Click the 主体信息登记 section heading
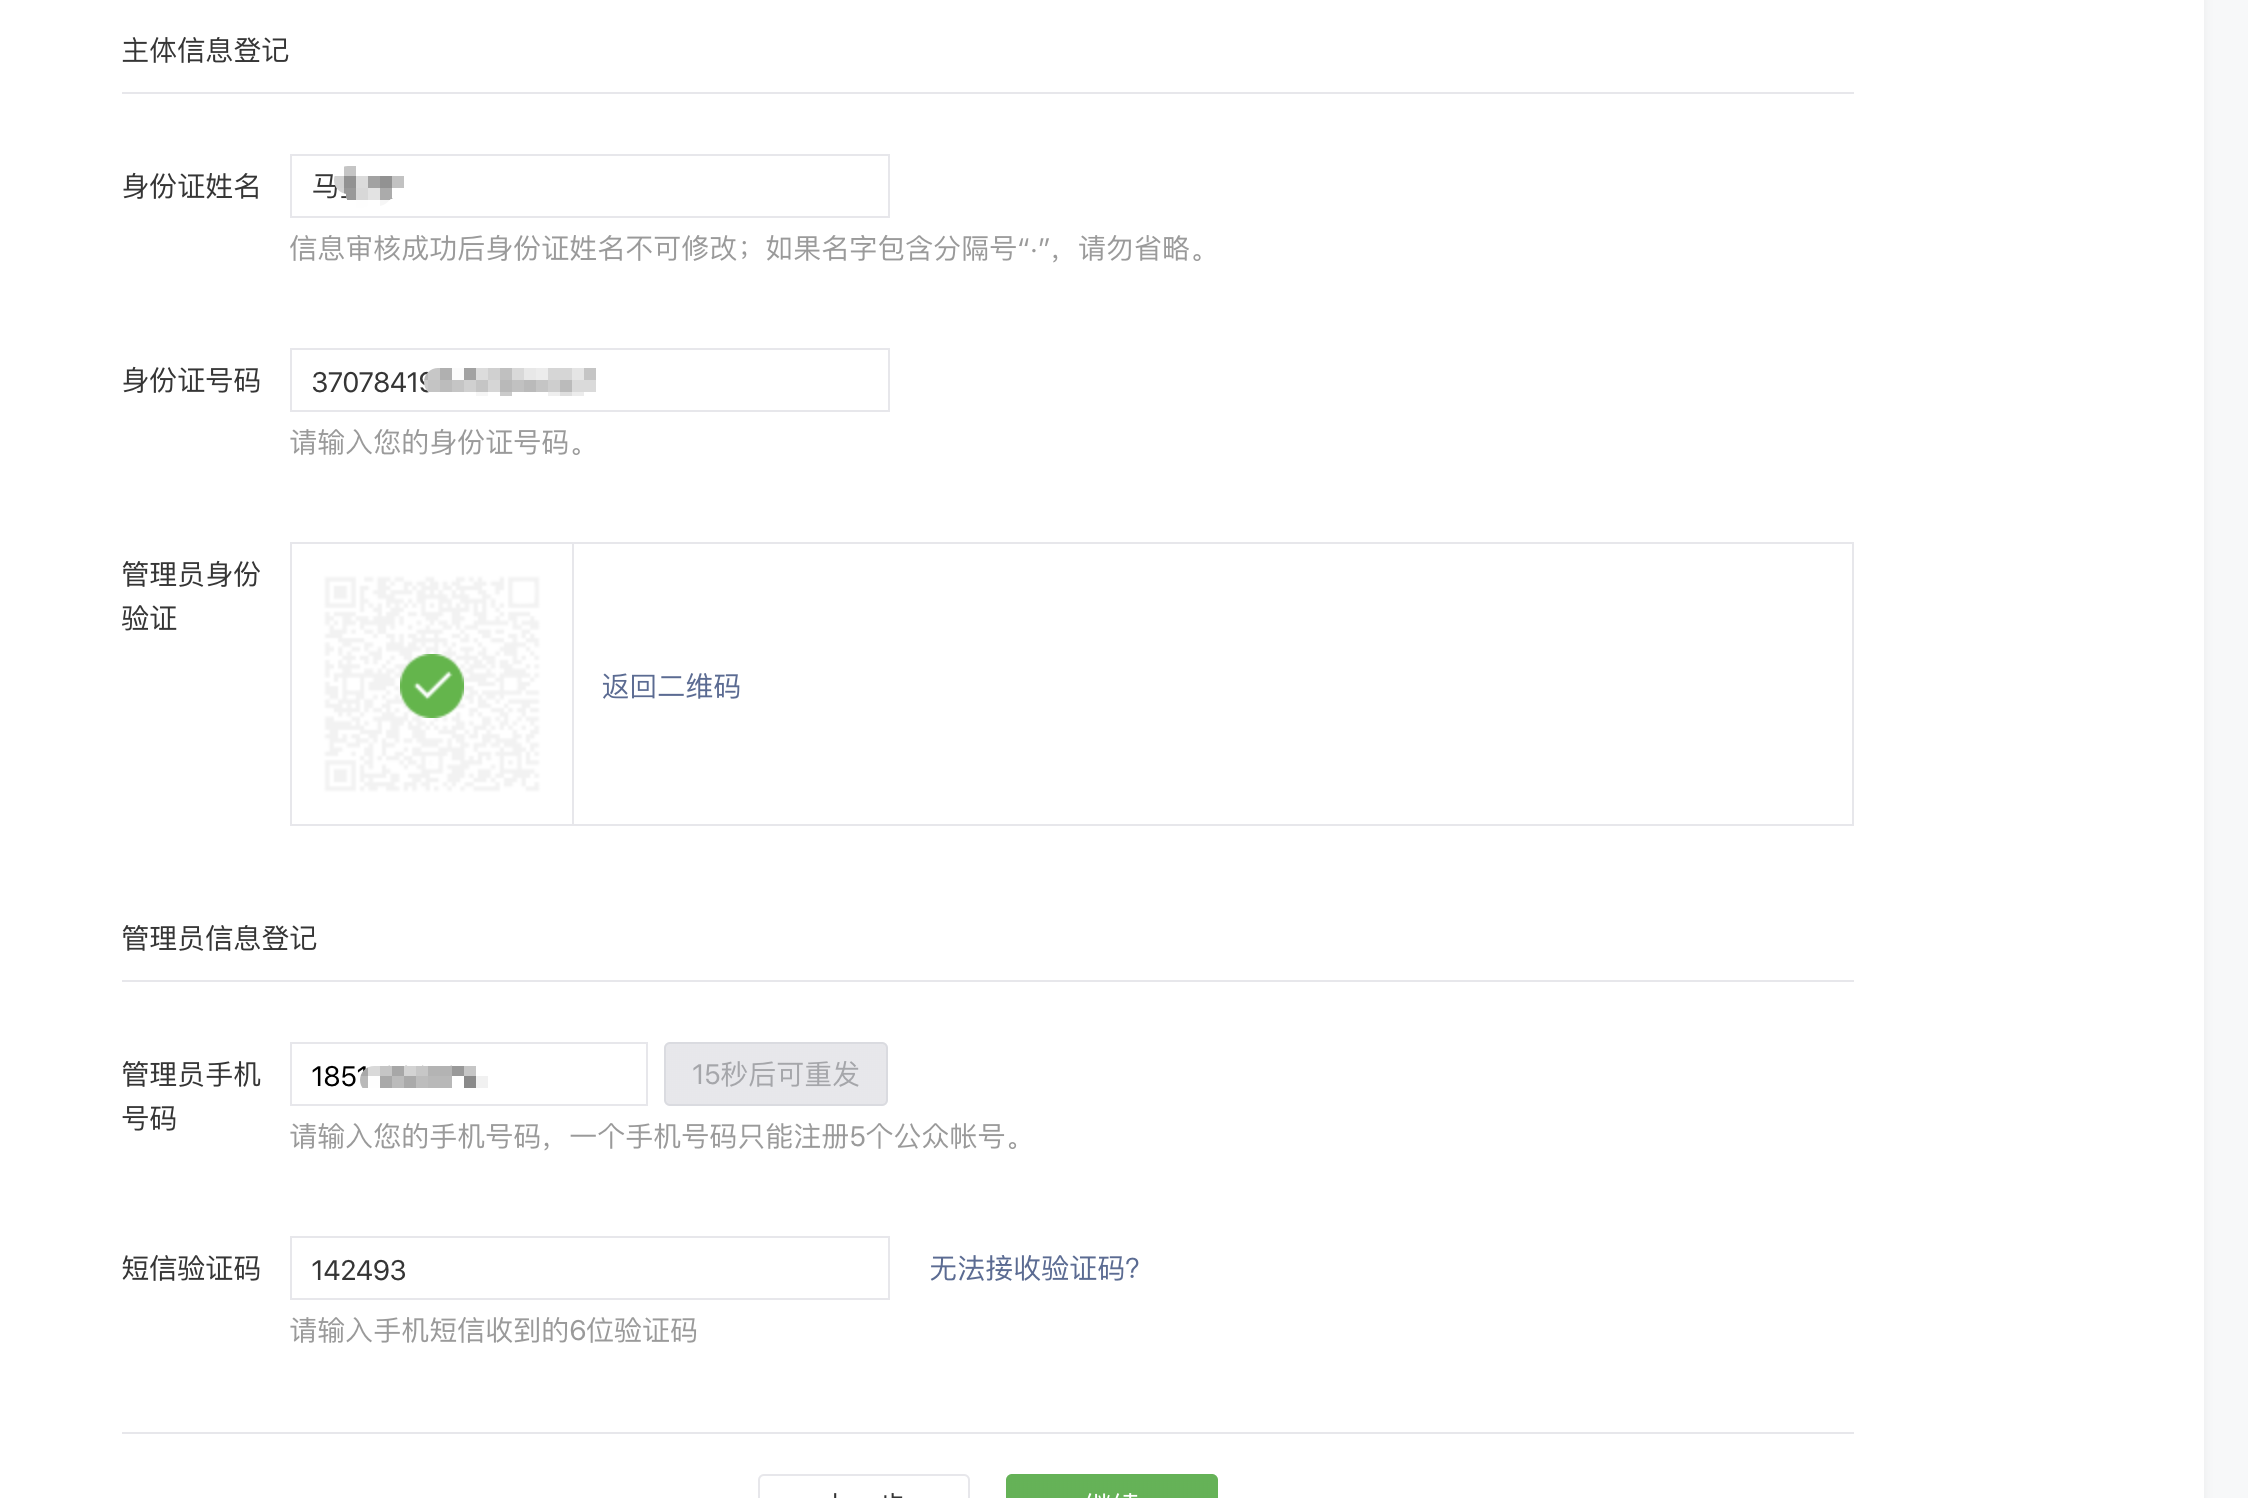The width and height of the screenshot is (2248, 1498). click(x=205, y=50)
